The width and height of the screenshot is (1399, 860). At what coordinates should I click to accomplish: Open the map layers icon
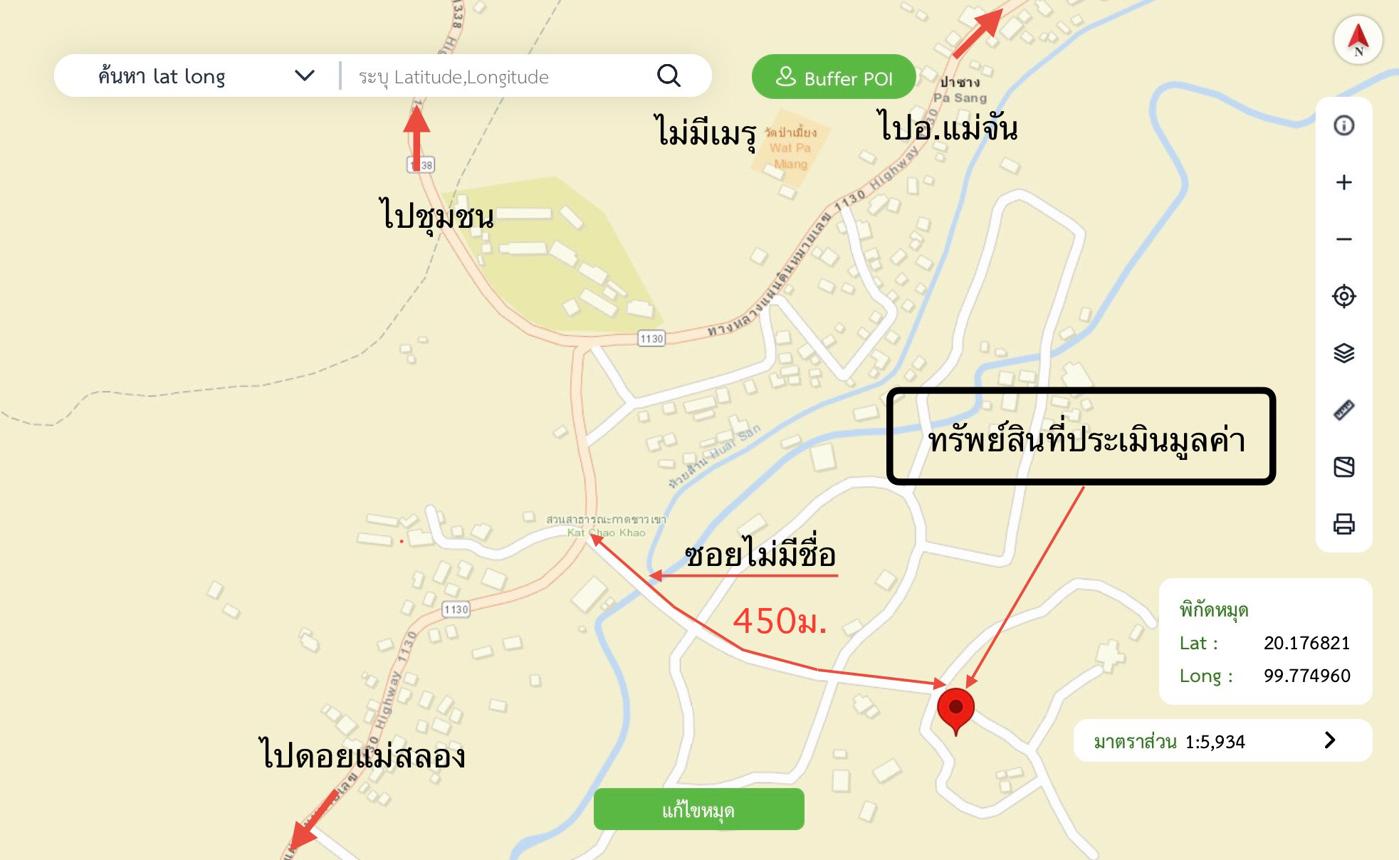(x=1344, y=353)
